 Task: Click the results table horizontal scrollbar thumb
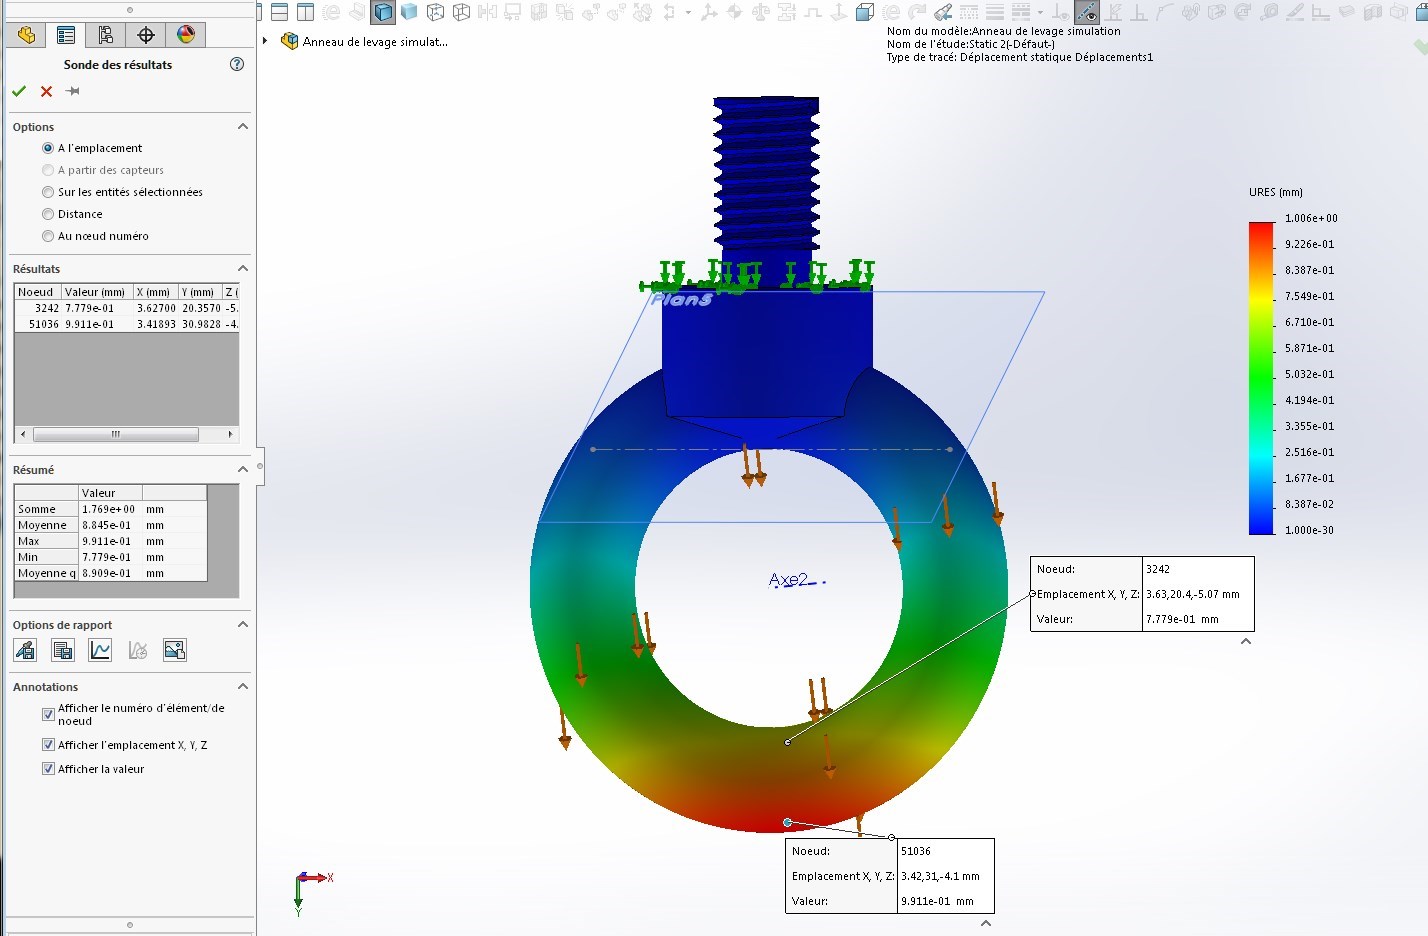coord(116,434)
